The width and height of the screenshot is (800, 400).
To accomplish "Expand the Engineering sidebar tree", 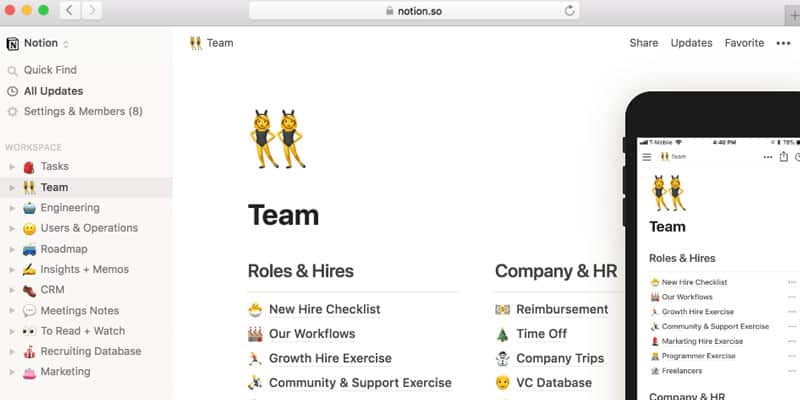I will [x=12, y=208].
